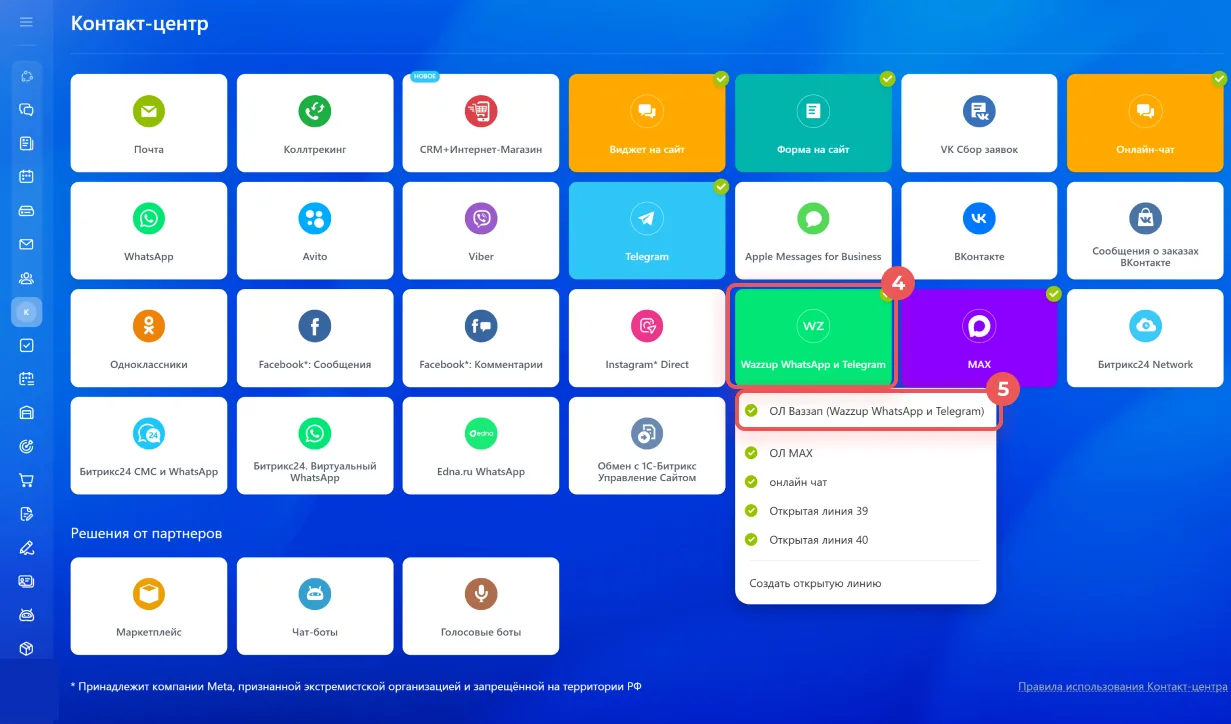The height and width of the screenshot is (724, 1231).
Task: Open the Коллтрекинг tile
Action: 315,122
